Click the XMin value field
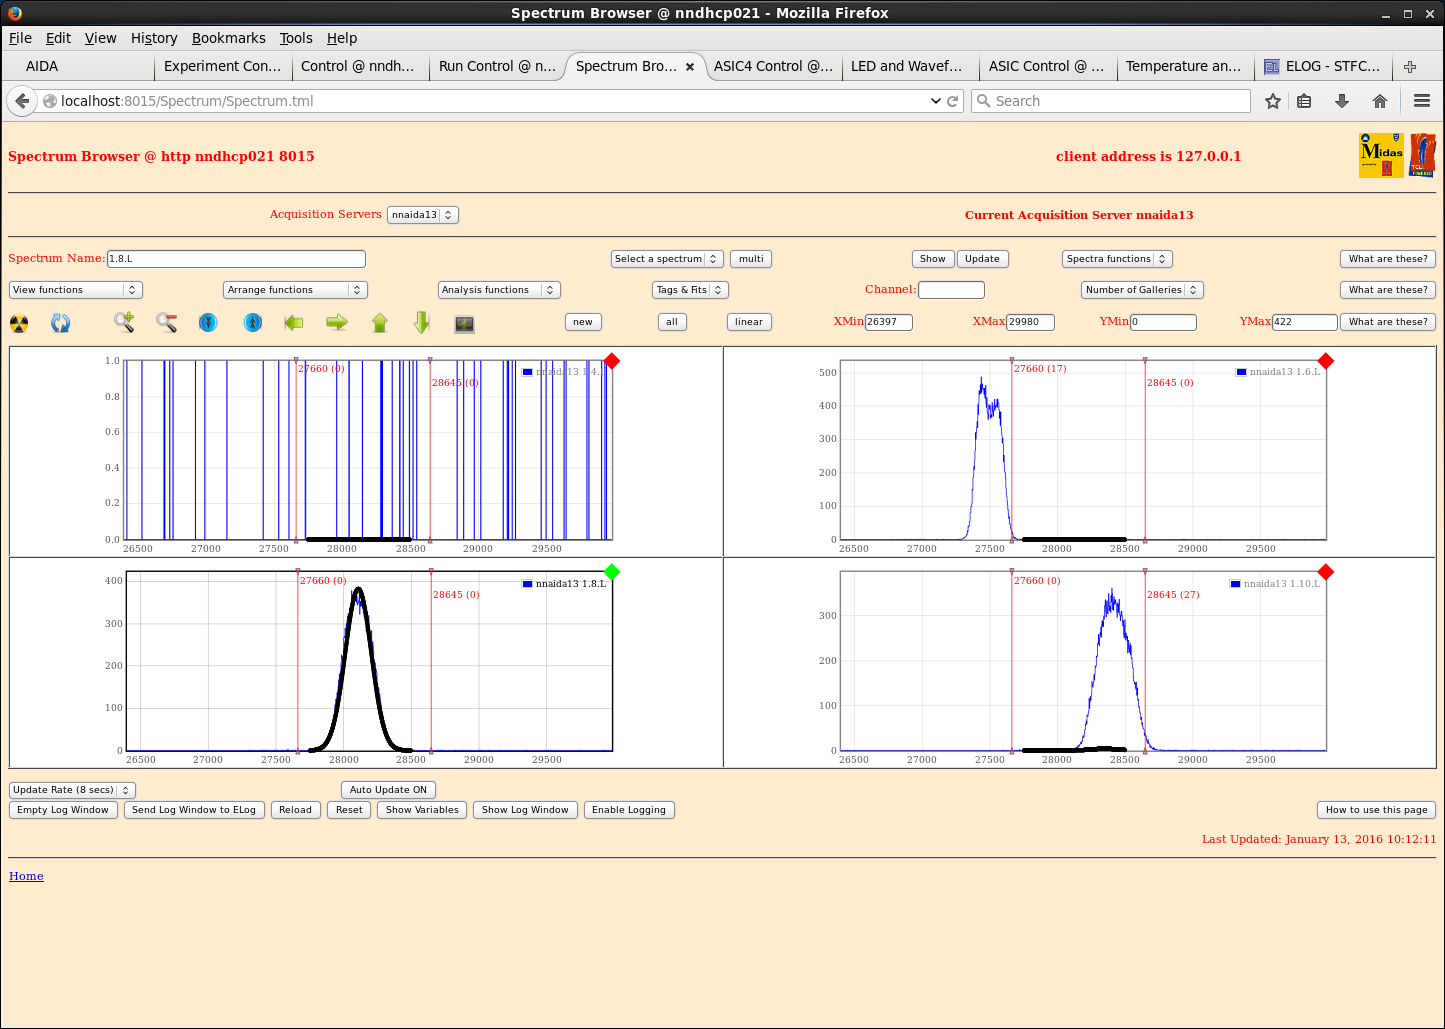This screenshot has height=1029, width=1445. tap(889, 322)
